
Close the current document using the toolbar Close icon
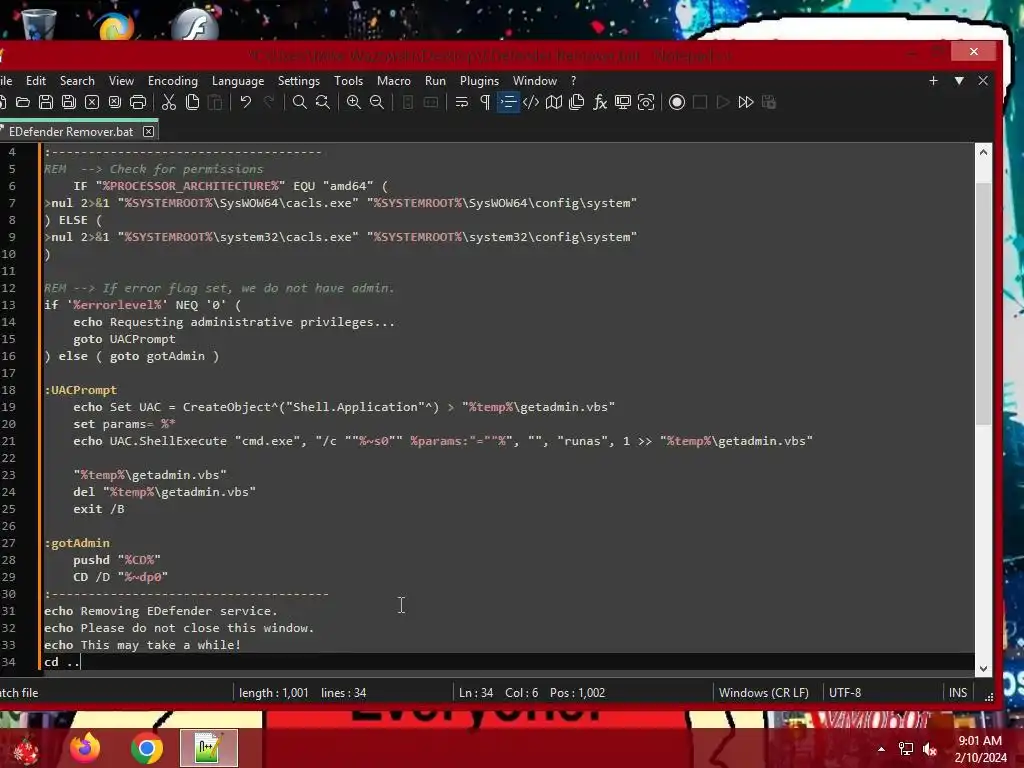pyautogui.click(x=92, y=103)
